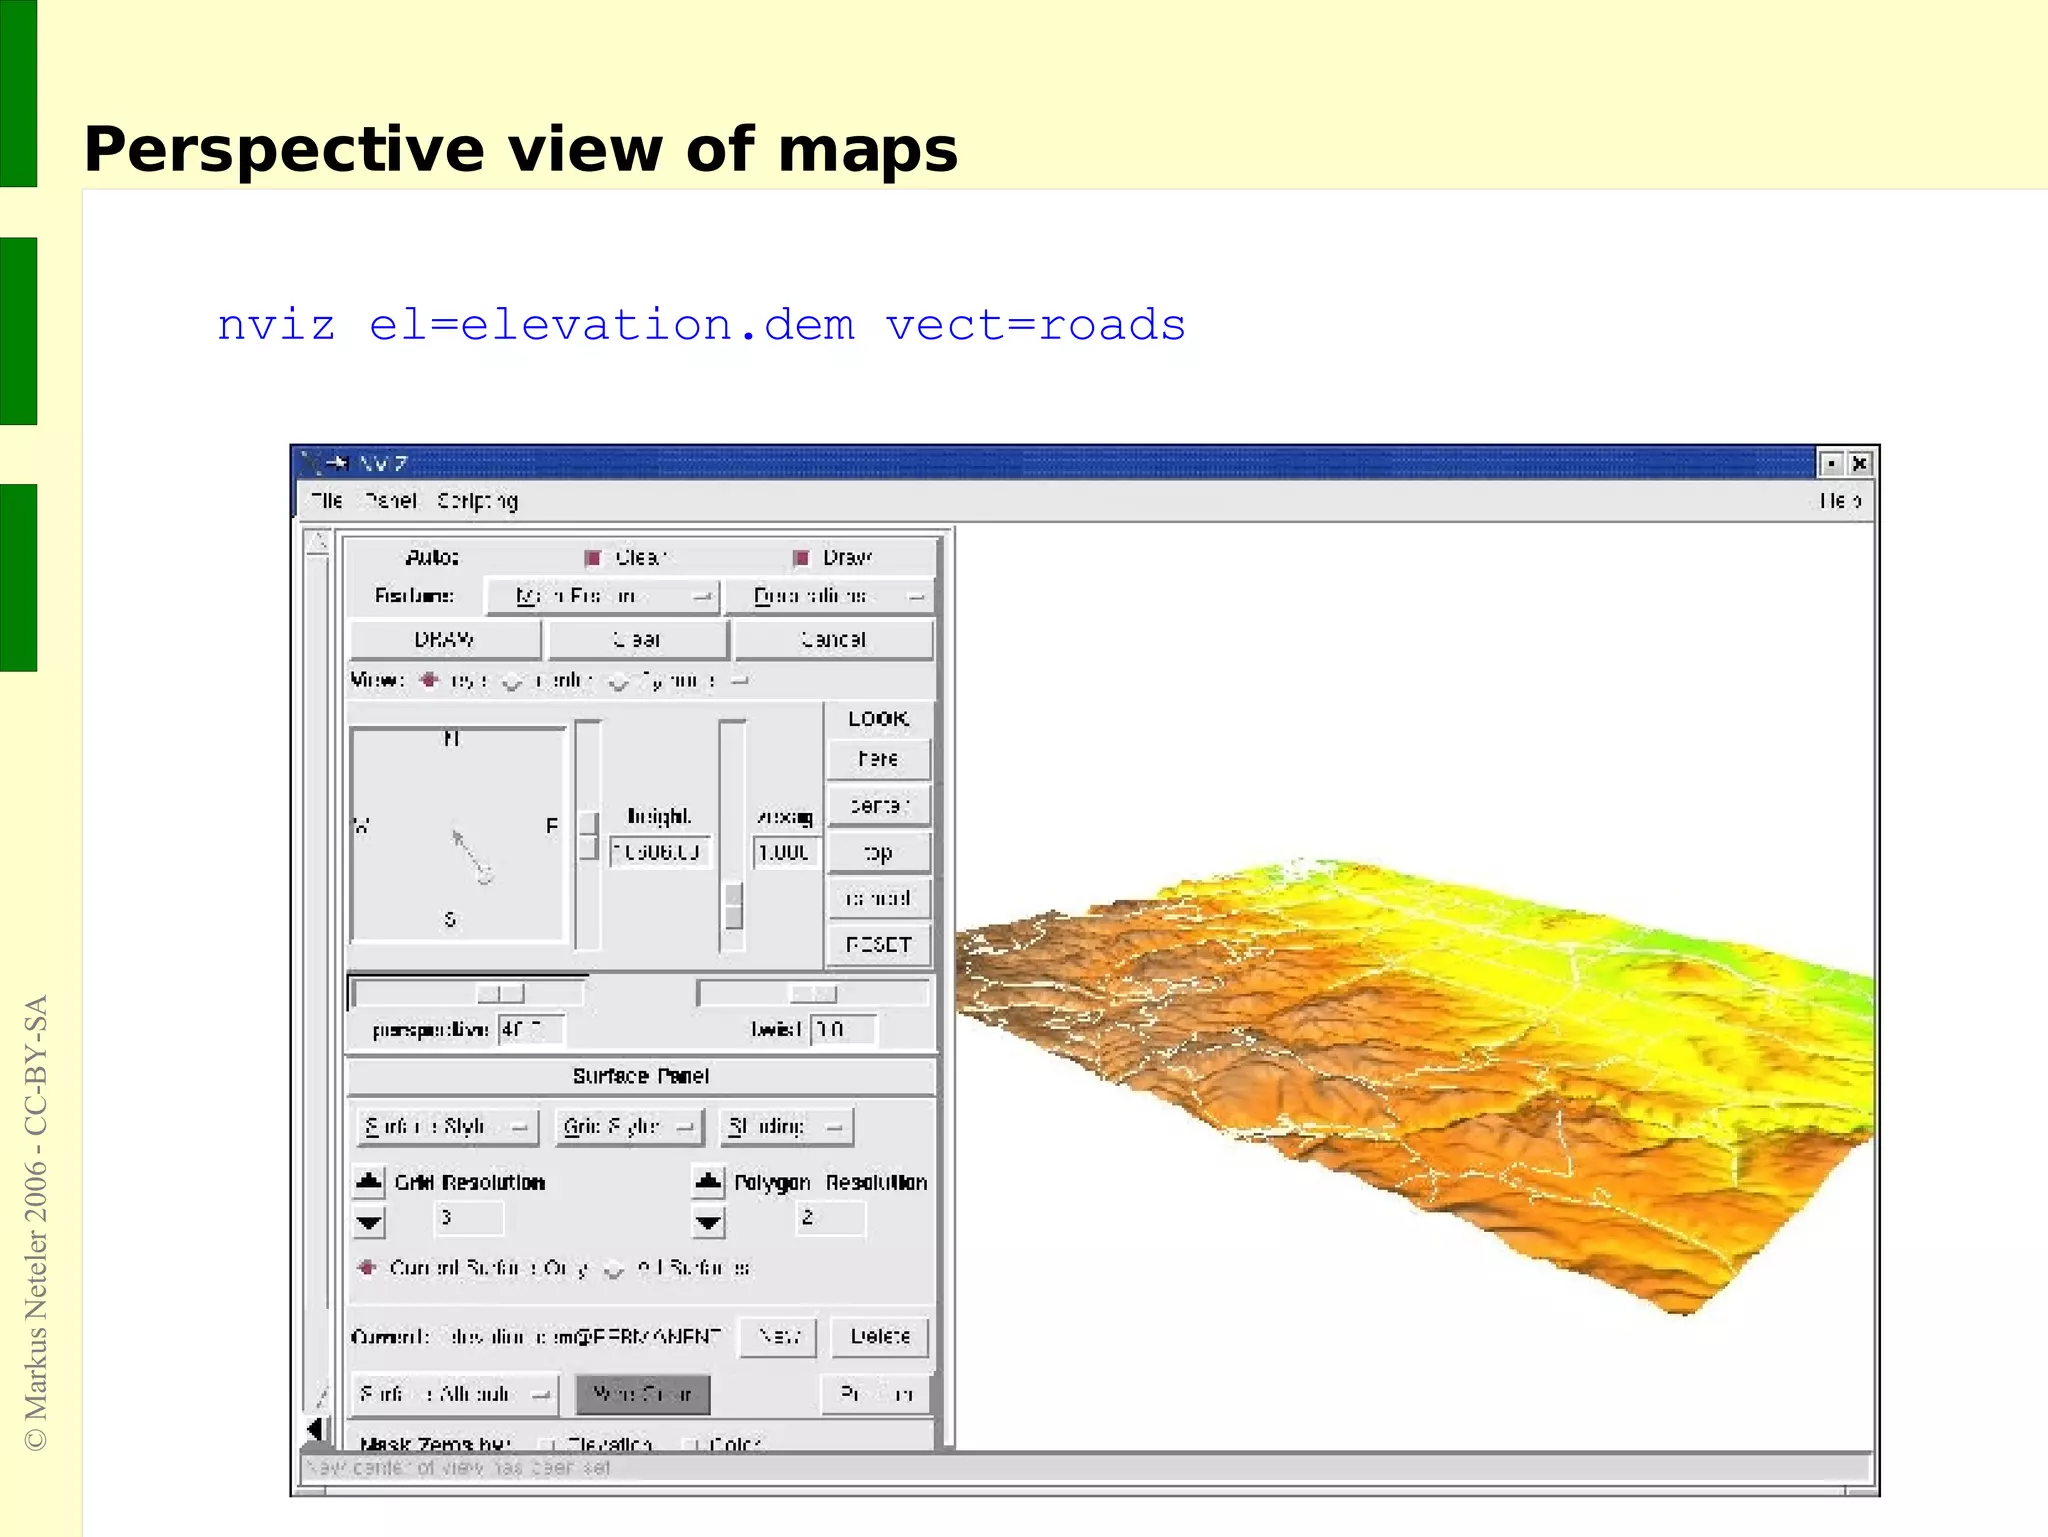This screenshot has height=1537, width=2048.
Task: Click the Position button
Action: point(875,1394)
